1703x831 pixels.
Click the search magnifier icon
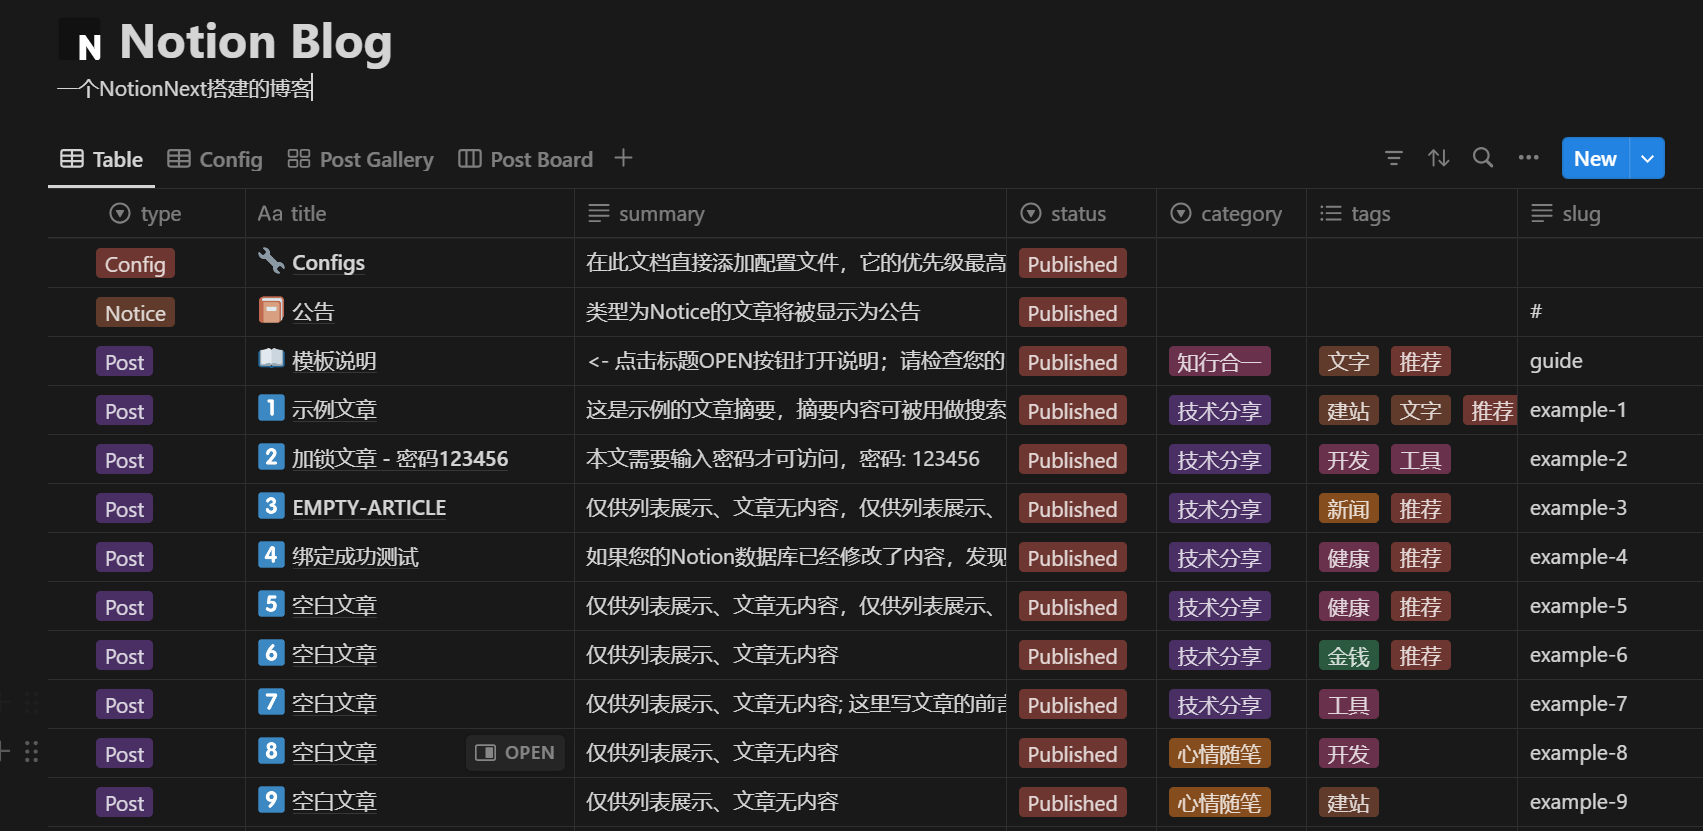tap(1483, 158)
